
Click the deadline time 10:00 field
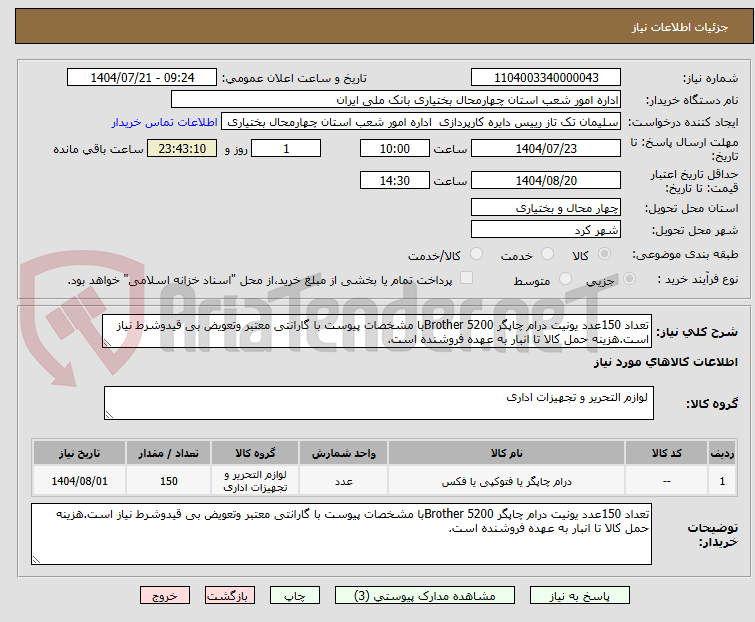click(x=394, y=148)
